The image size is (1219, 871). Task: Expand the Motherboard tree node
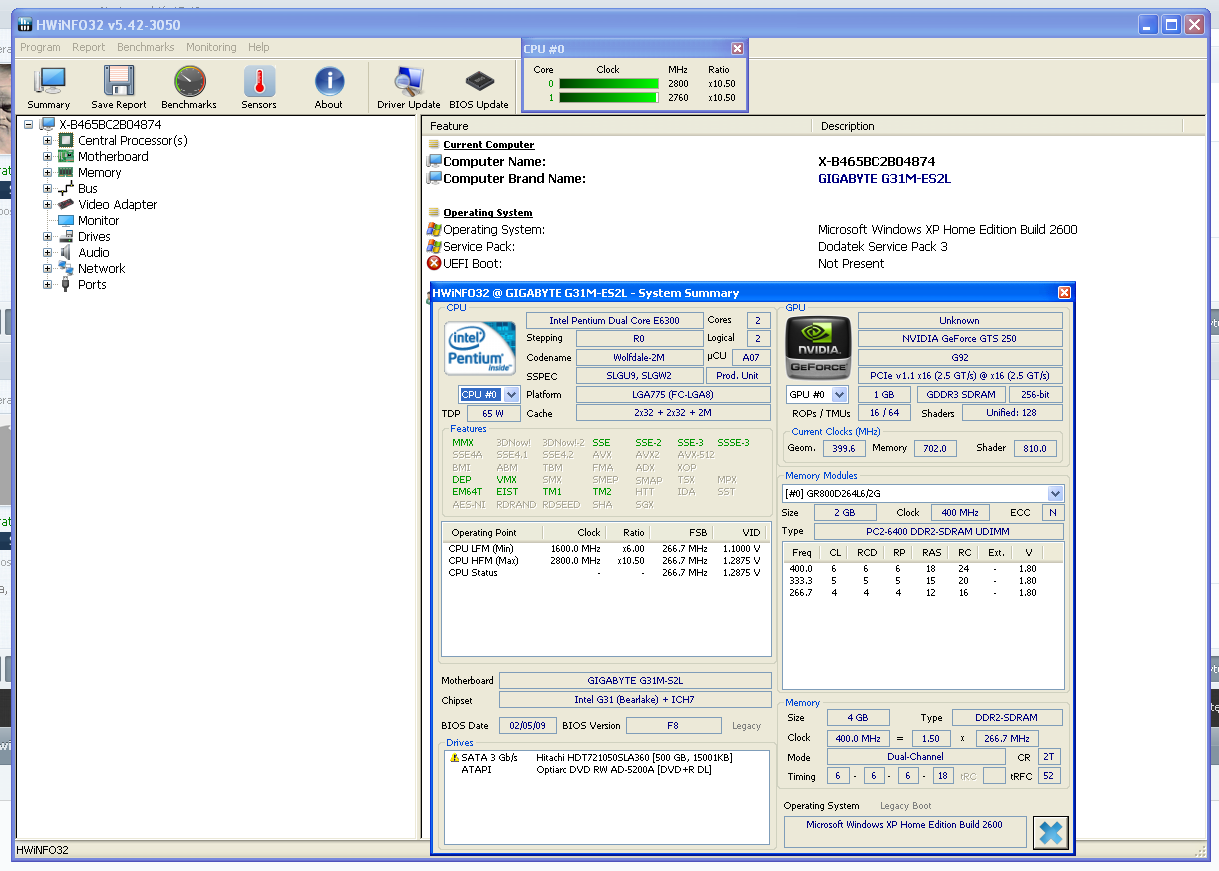[47, 157]
